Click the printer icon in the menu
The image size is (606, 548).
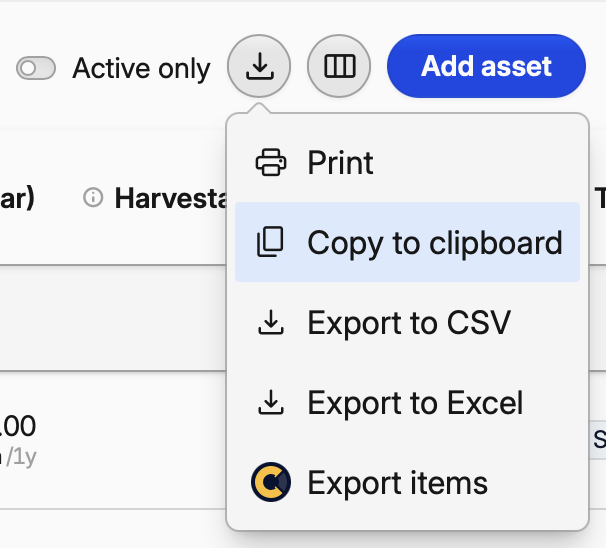271,162
